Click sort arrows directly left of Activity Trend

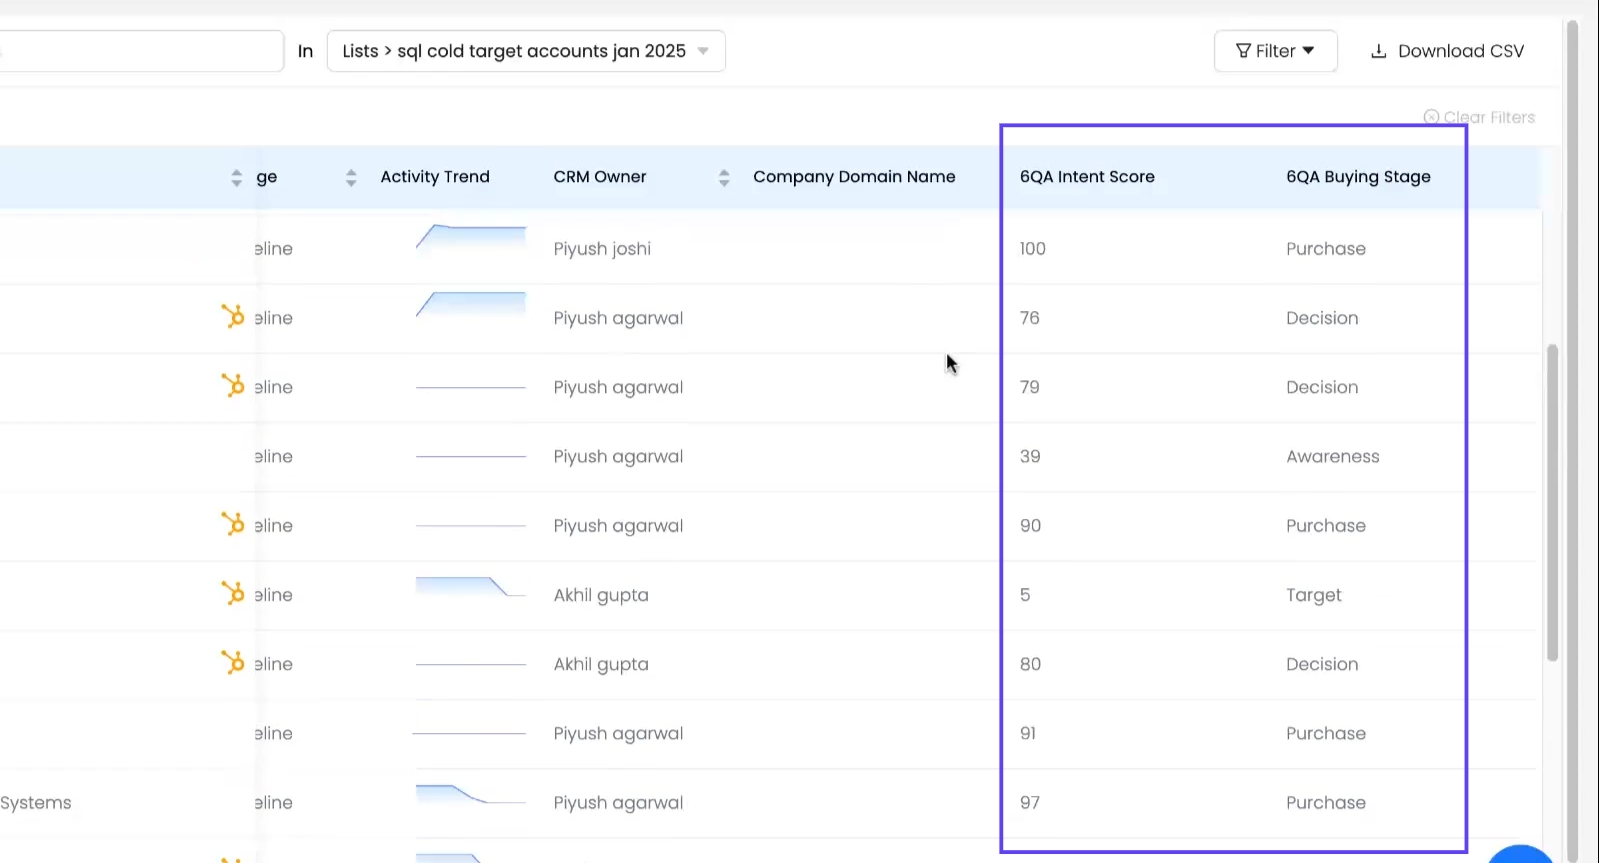(351, 178)
